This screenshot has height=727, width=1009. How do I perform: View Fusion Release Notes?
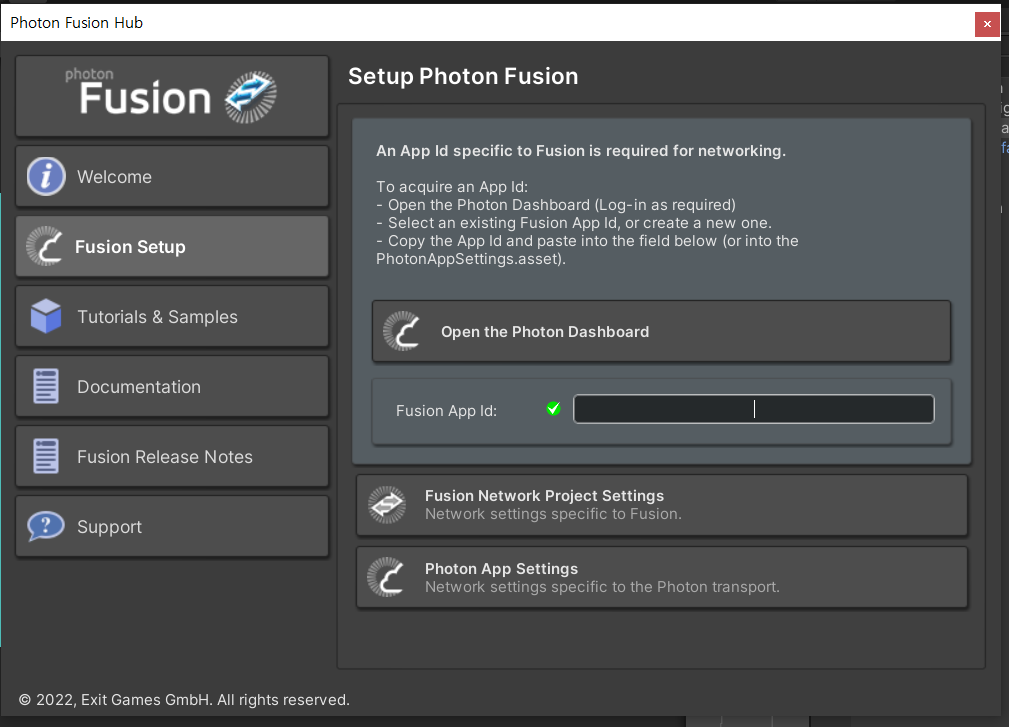(x=172, y=457)
